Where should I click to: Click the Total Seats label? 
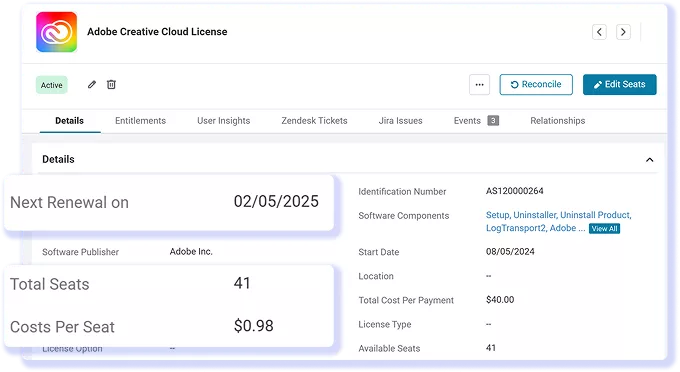tap(49, 284)
